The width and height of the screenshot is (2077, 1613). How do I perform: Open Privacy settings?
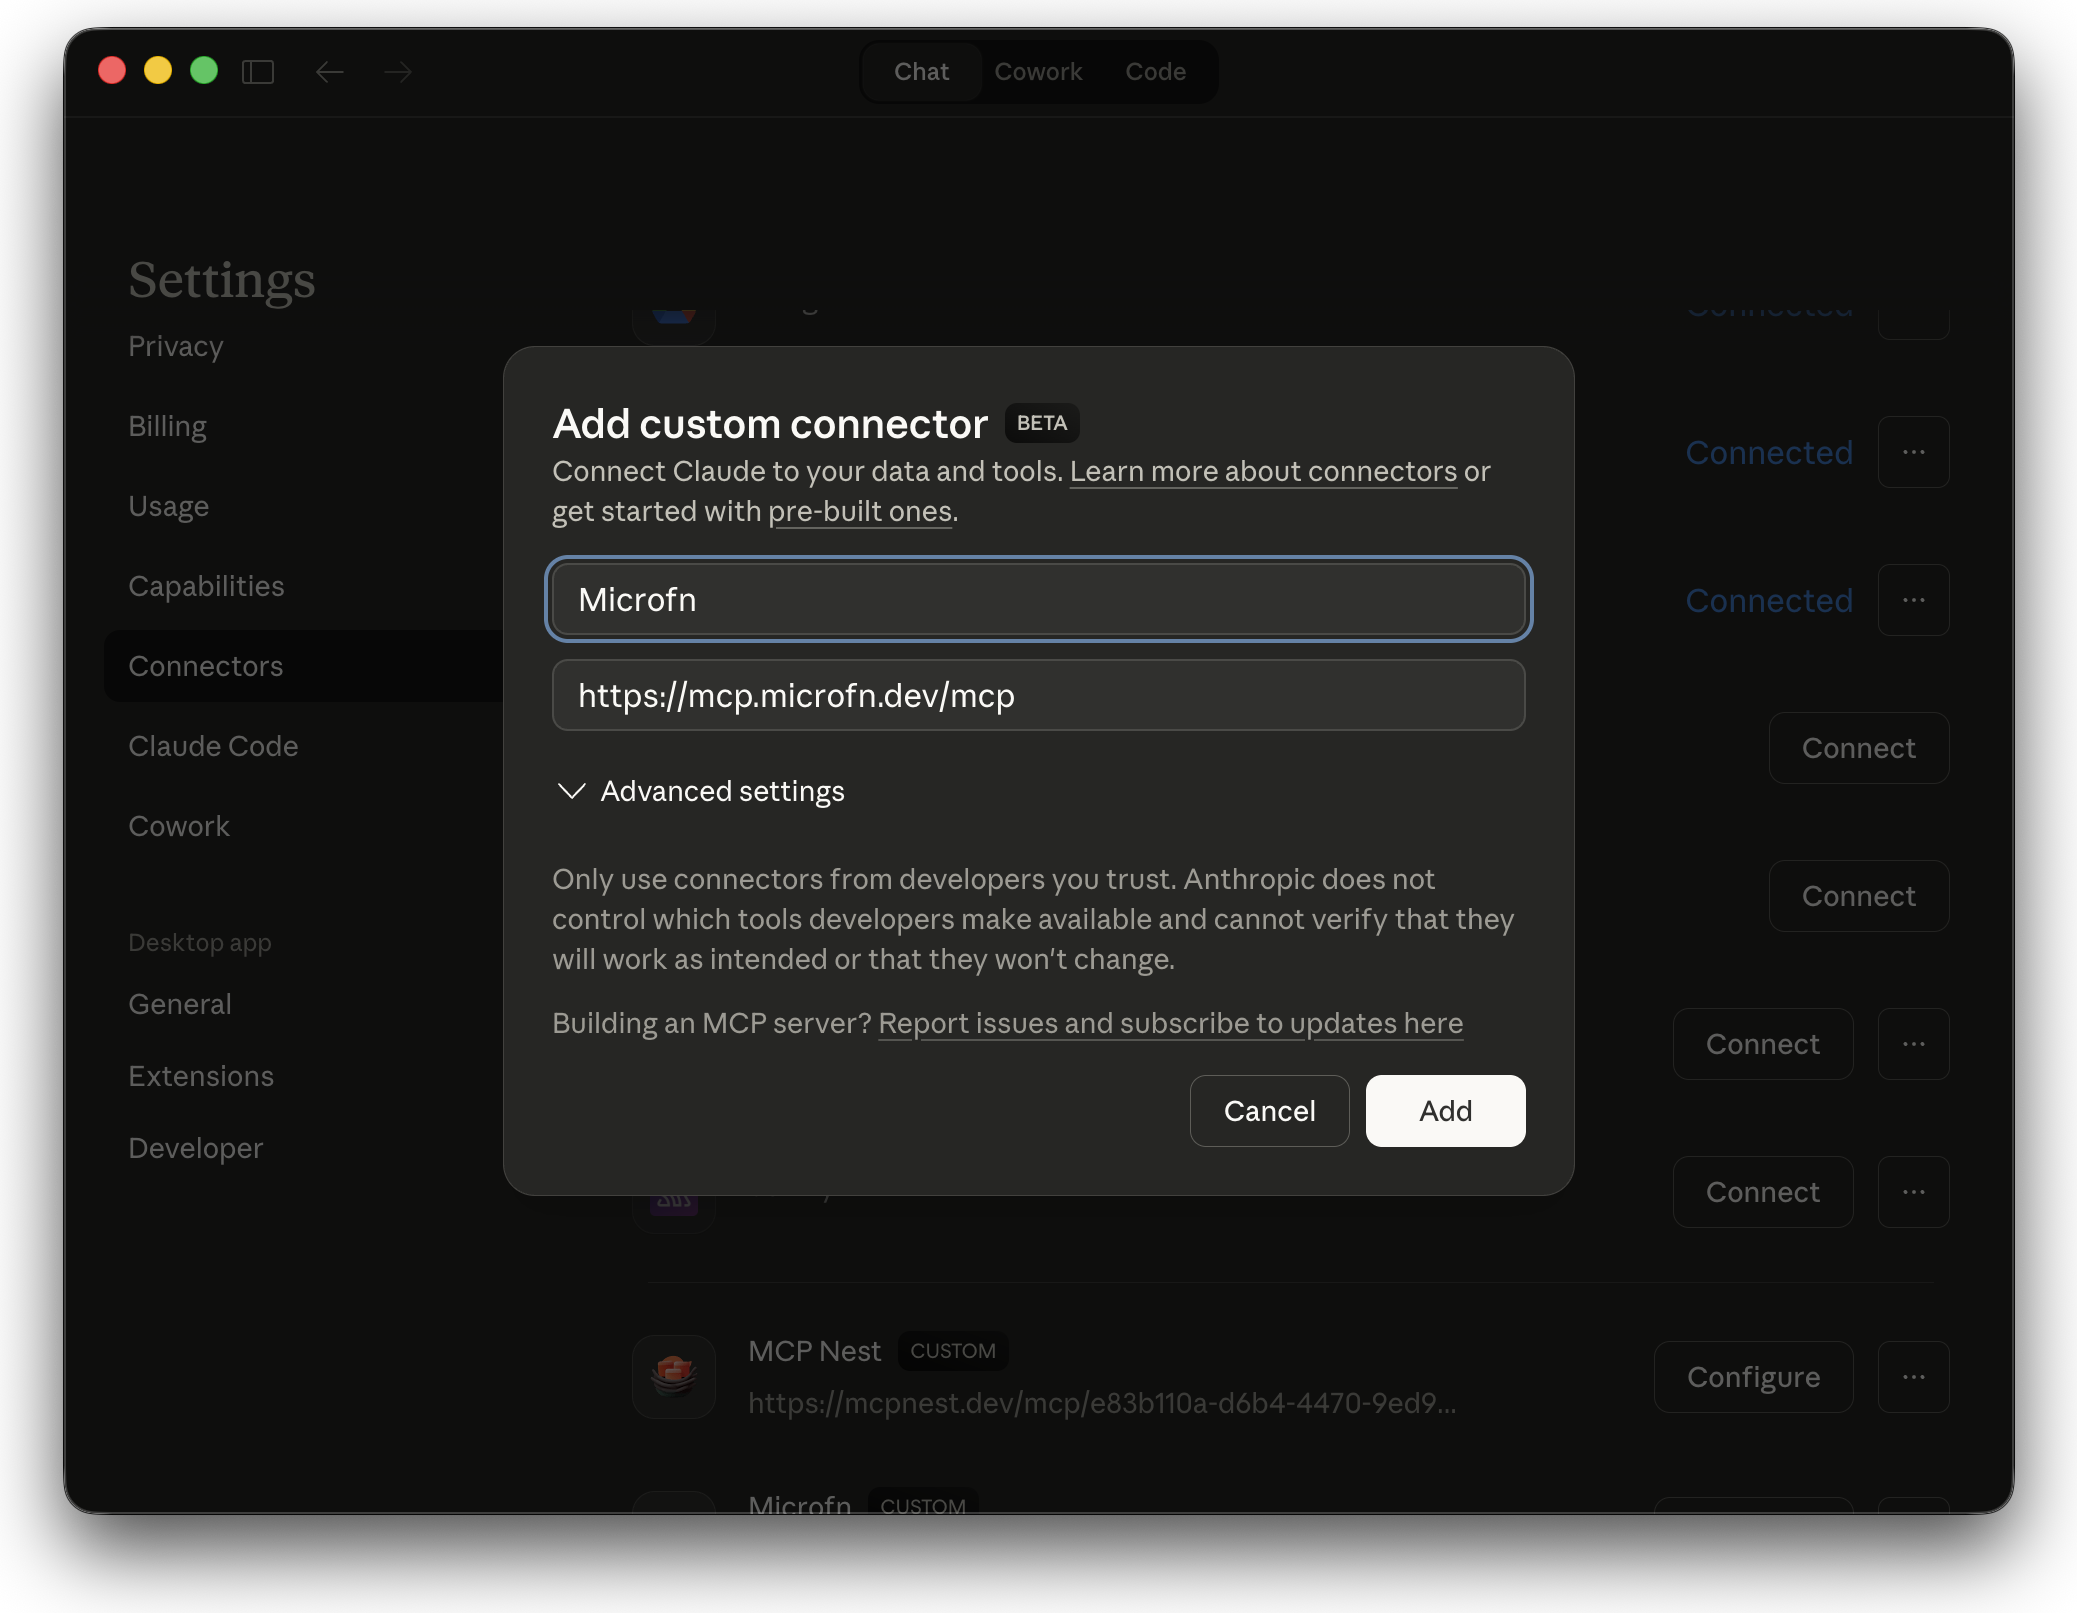click(x=176, y=346)
